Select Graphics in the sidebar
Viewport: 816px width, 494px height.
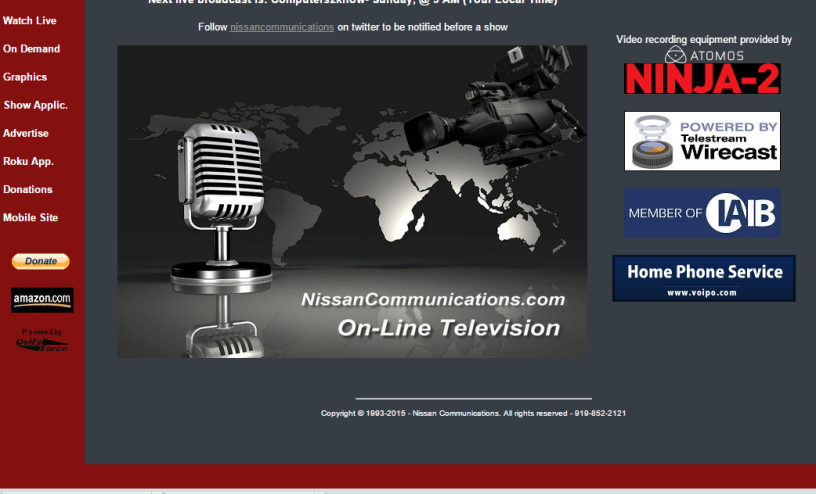(x=25, y=77)
